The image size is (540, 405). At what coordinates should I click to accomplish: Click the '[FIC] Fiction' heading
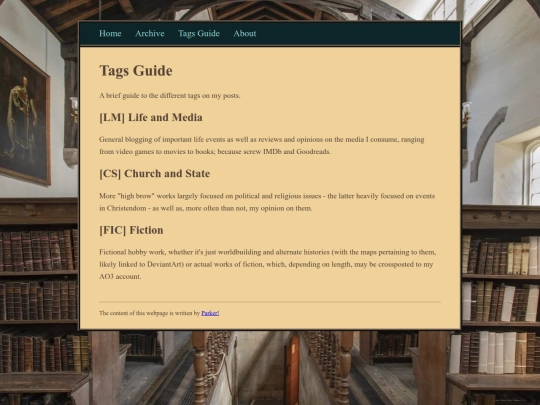click(x=131, y=230)
